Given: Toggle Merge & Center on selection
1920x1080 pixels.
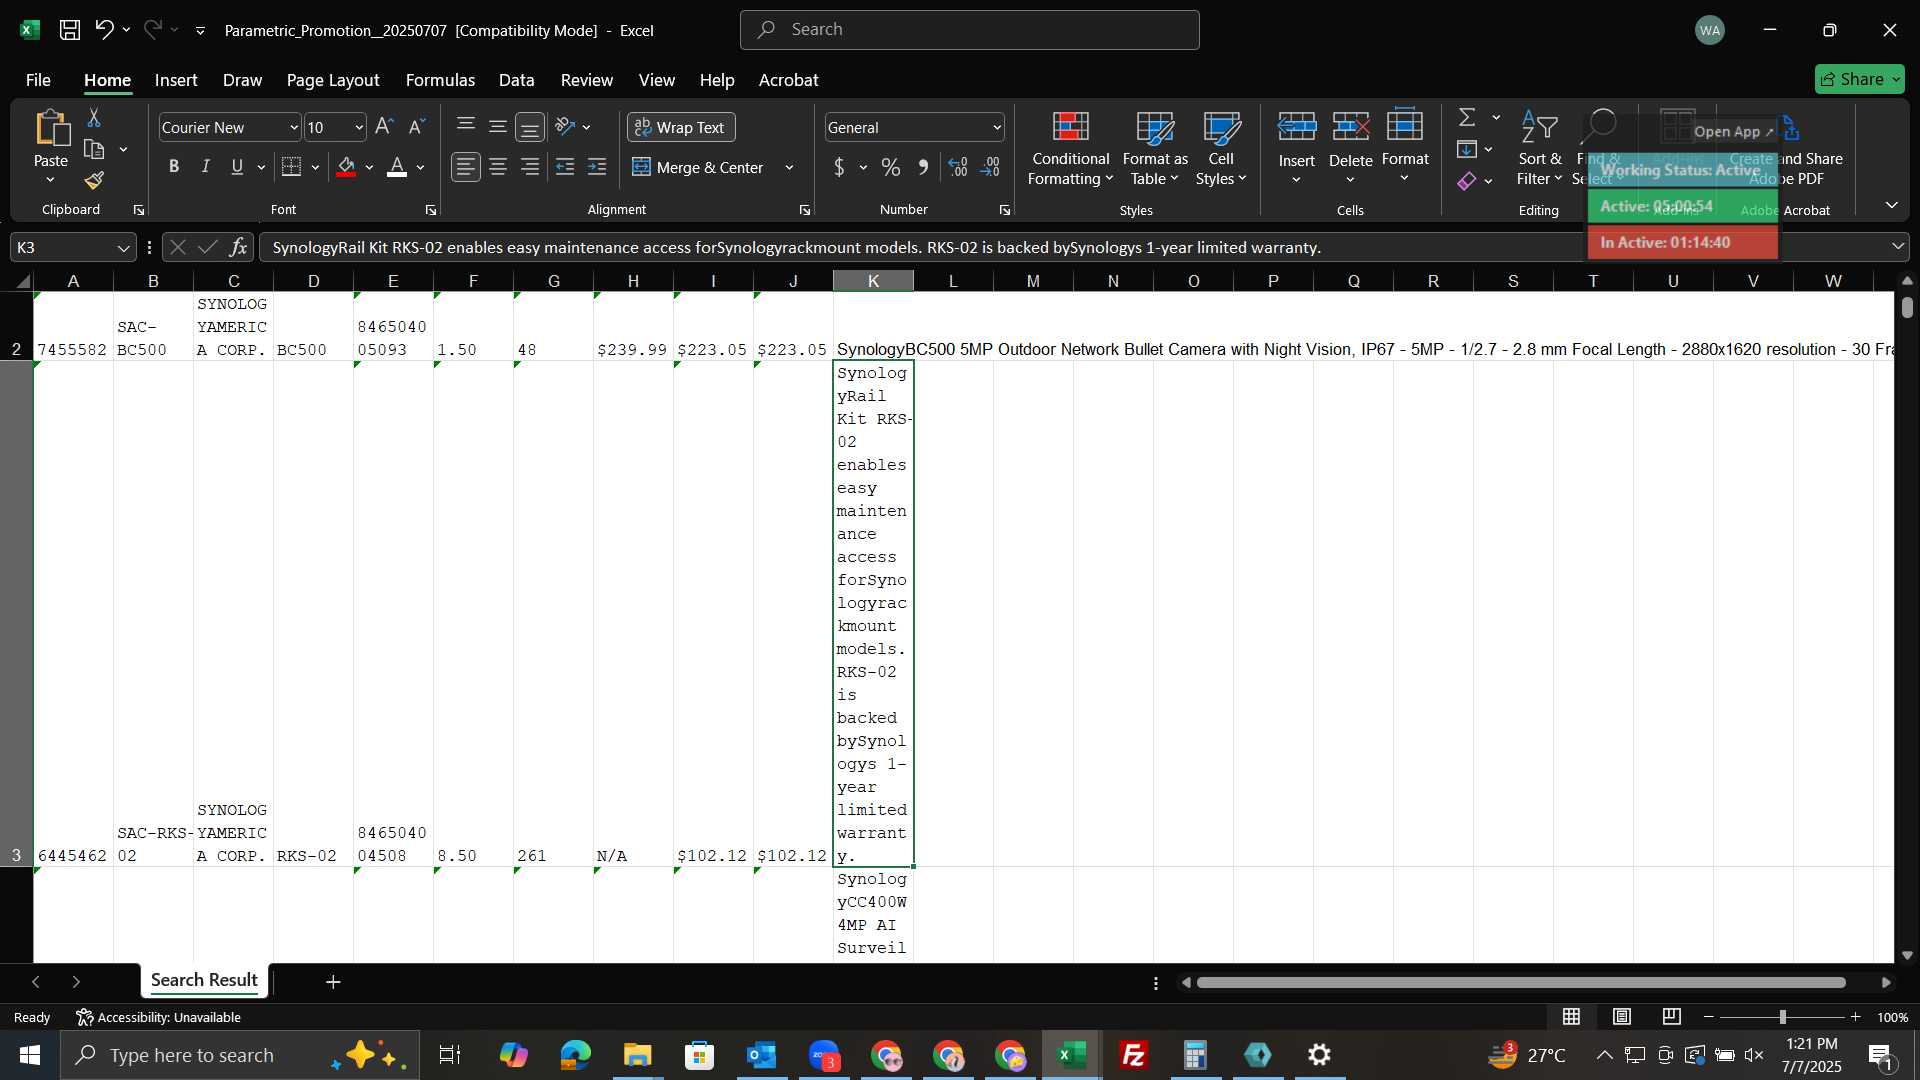Looking at the screenshot, I should [697, 167].
